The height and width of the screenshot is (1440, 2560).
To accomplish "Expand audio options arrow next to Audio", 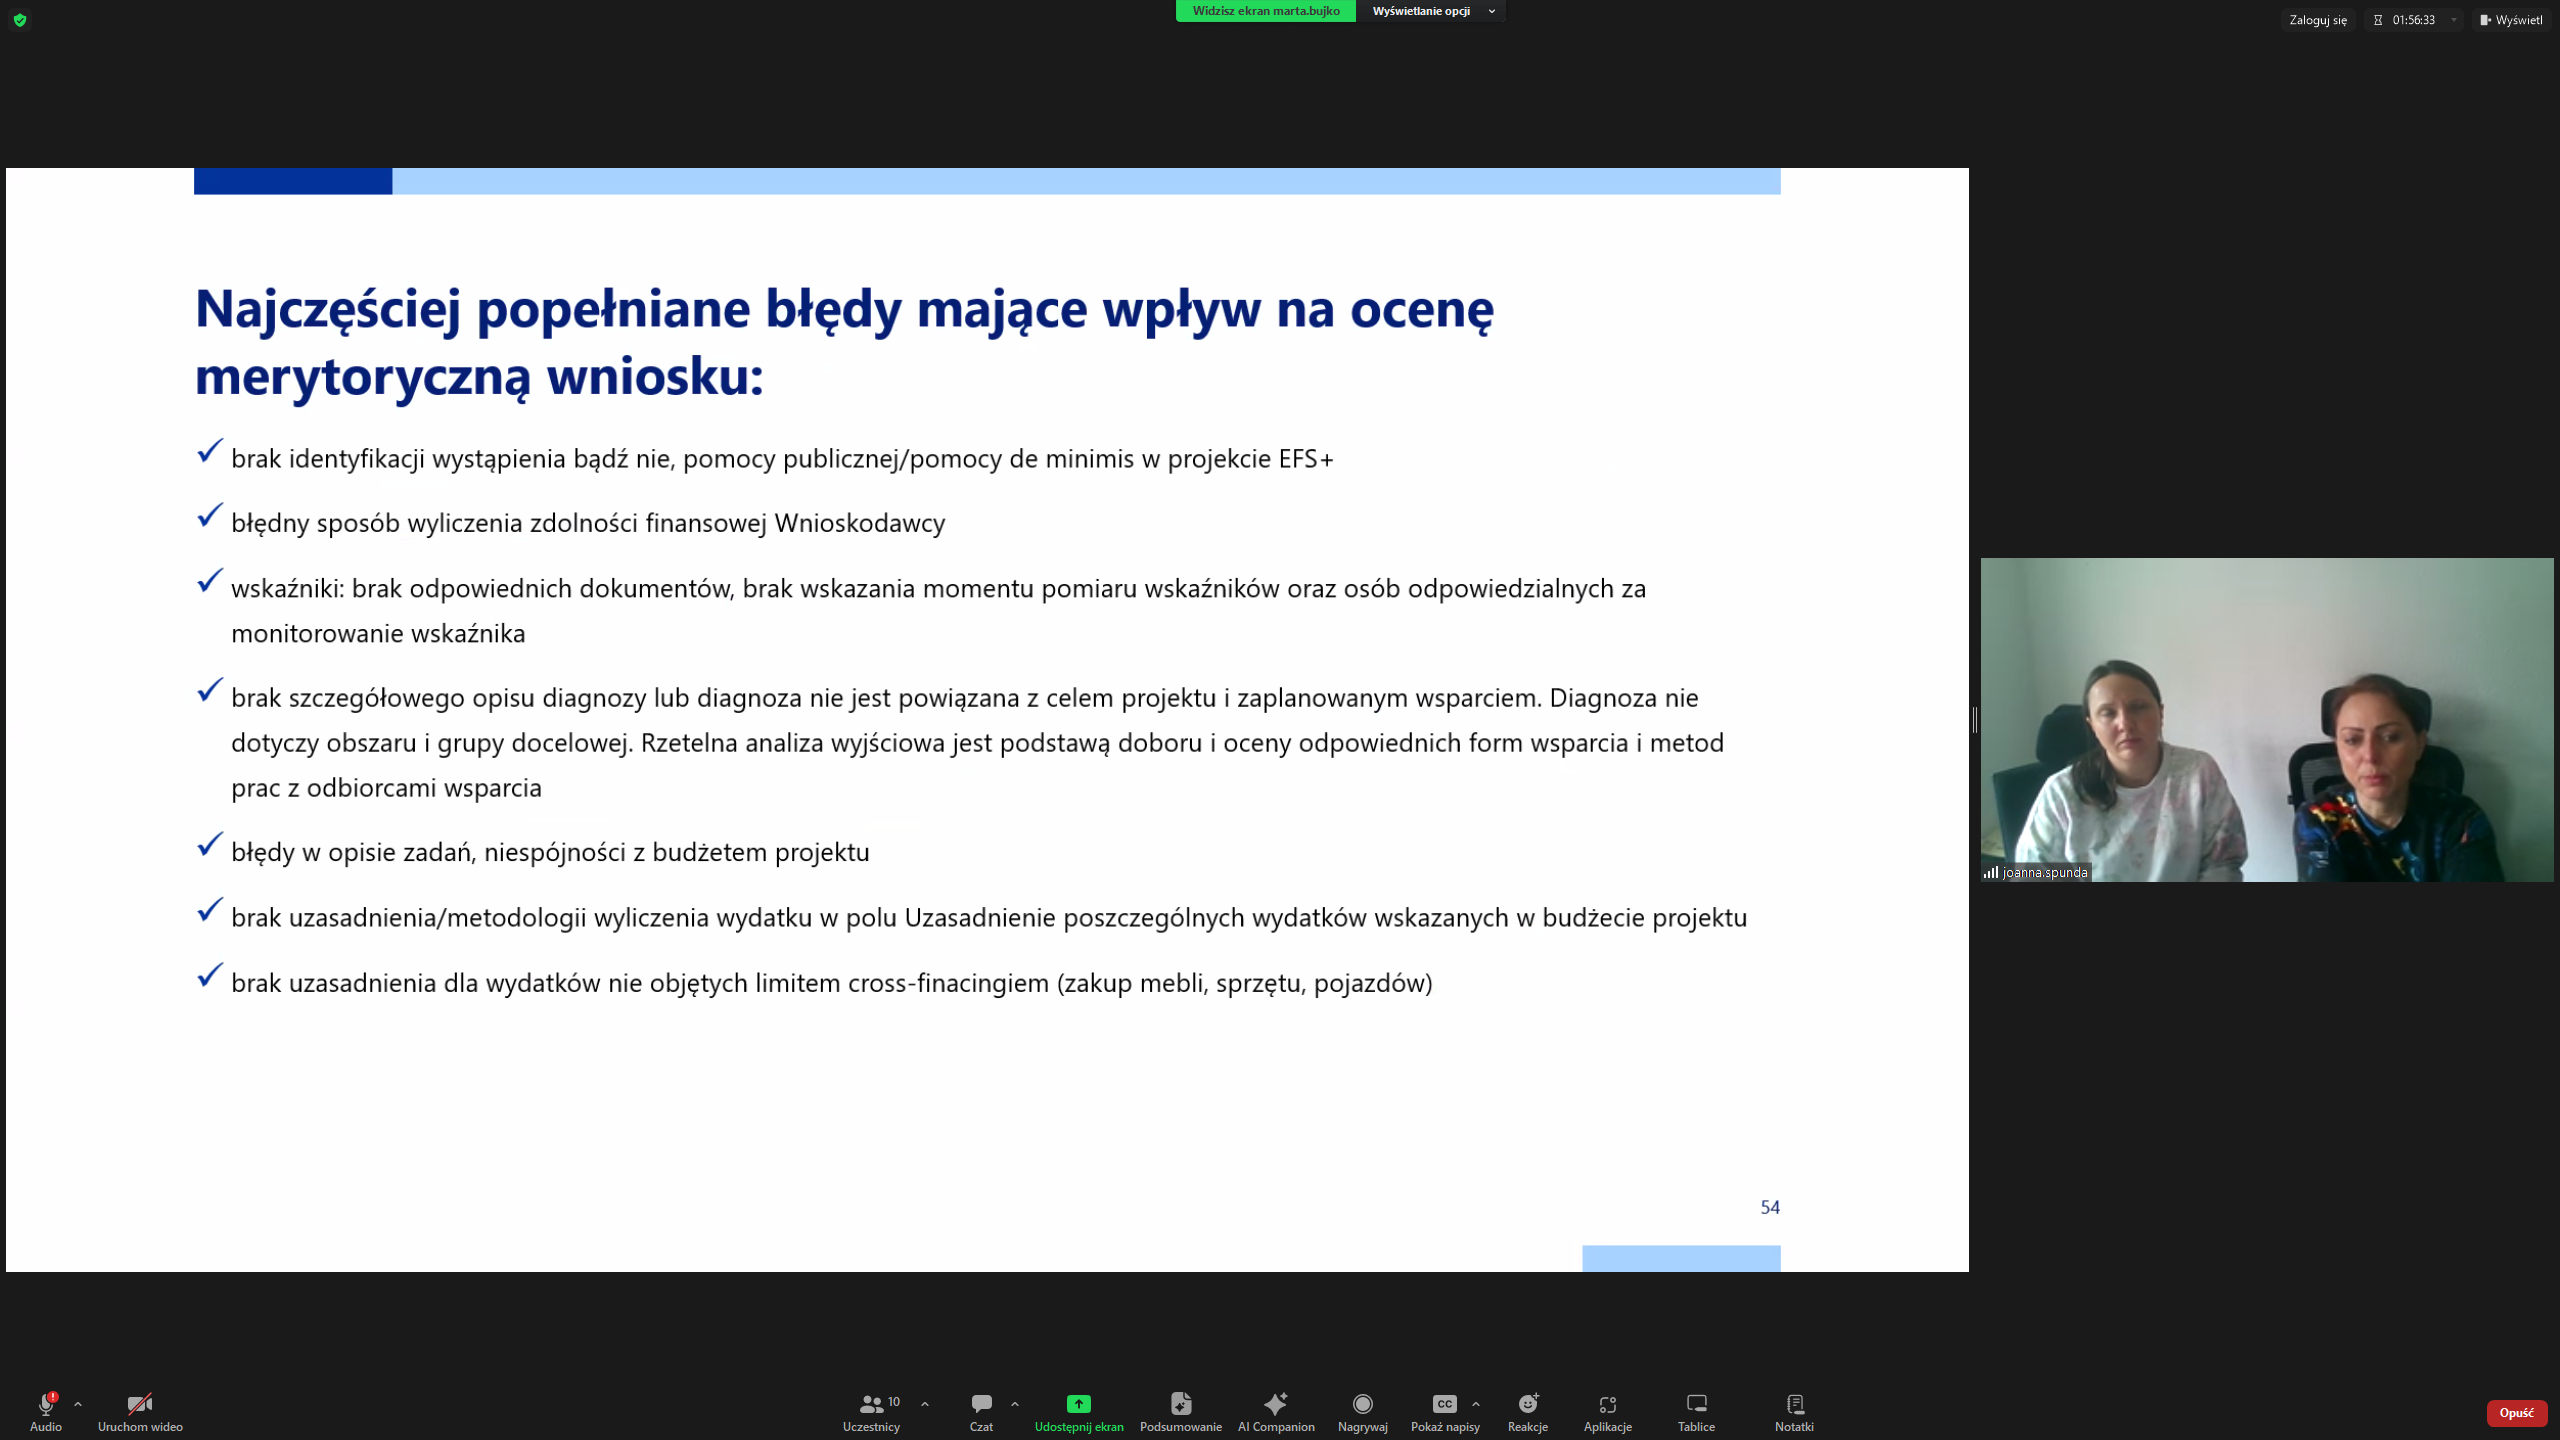I will (78, 1404).
